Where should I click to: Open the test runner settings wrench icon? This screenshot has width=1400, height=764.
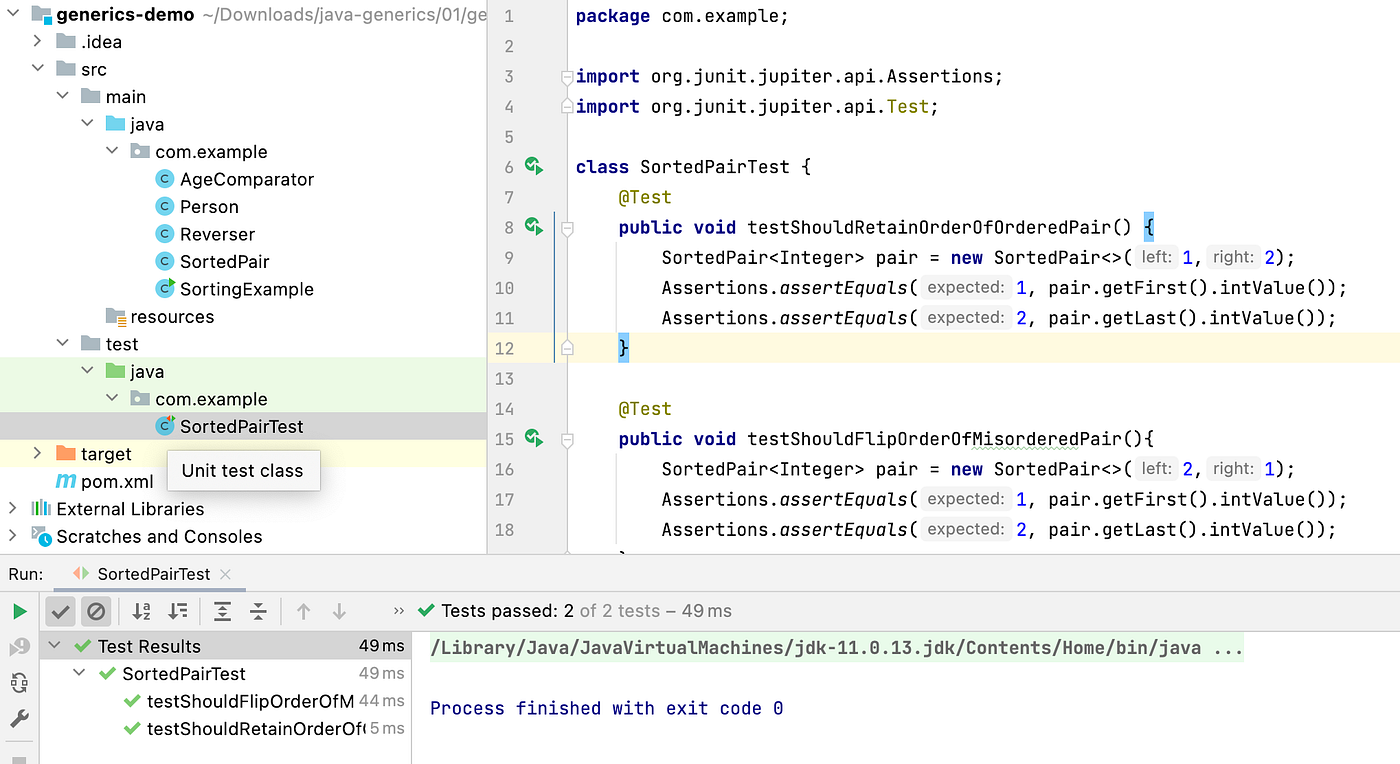pyautogui.click(x=17, y=718)
